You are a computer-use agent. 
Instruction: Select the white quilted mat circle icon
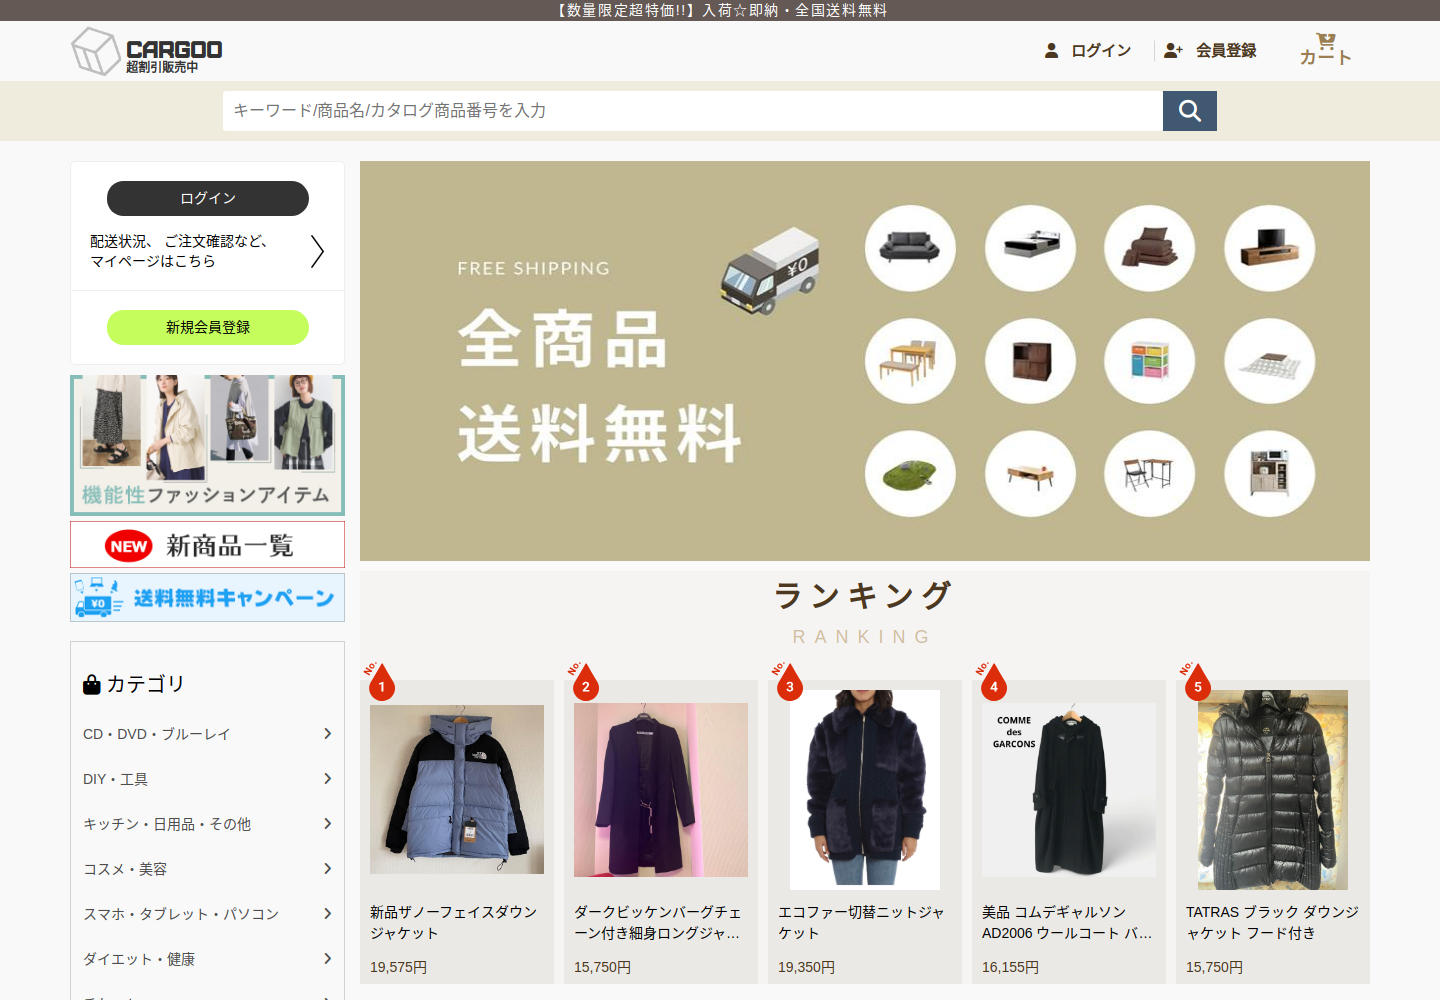tap(1270, 361)
